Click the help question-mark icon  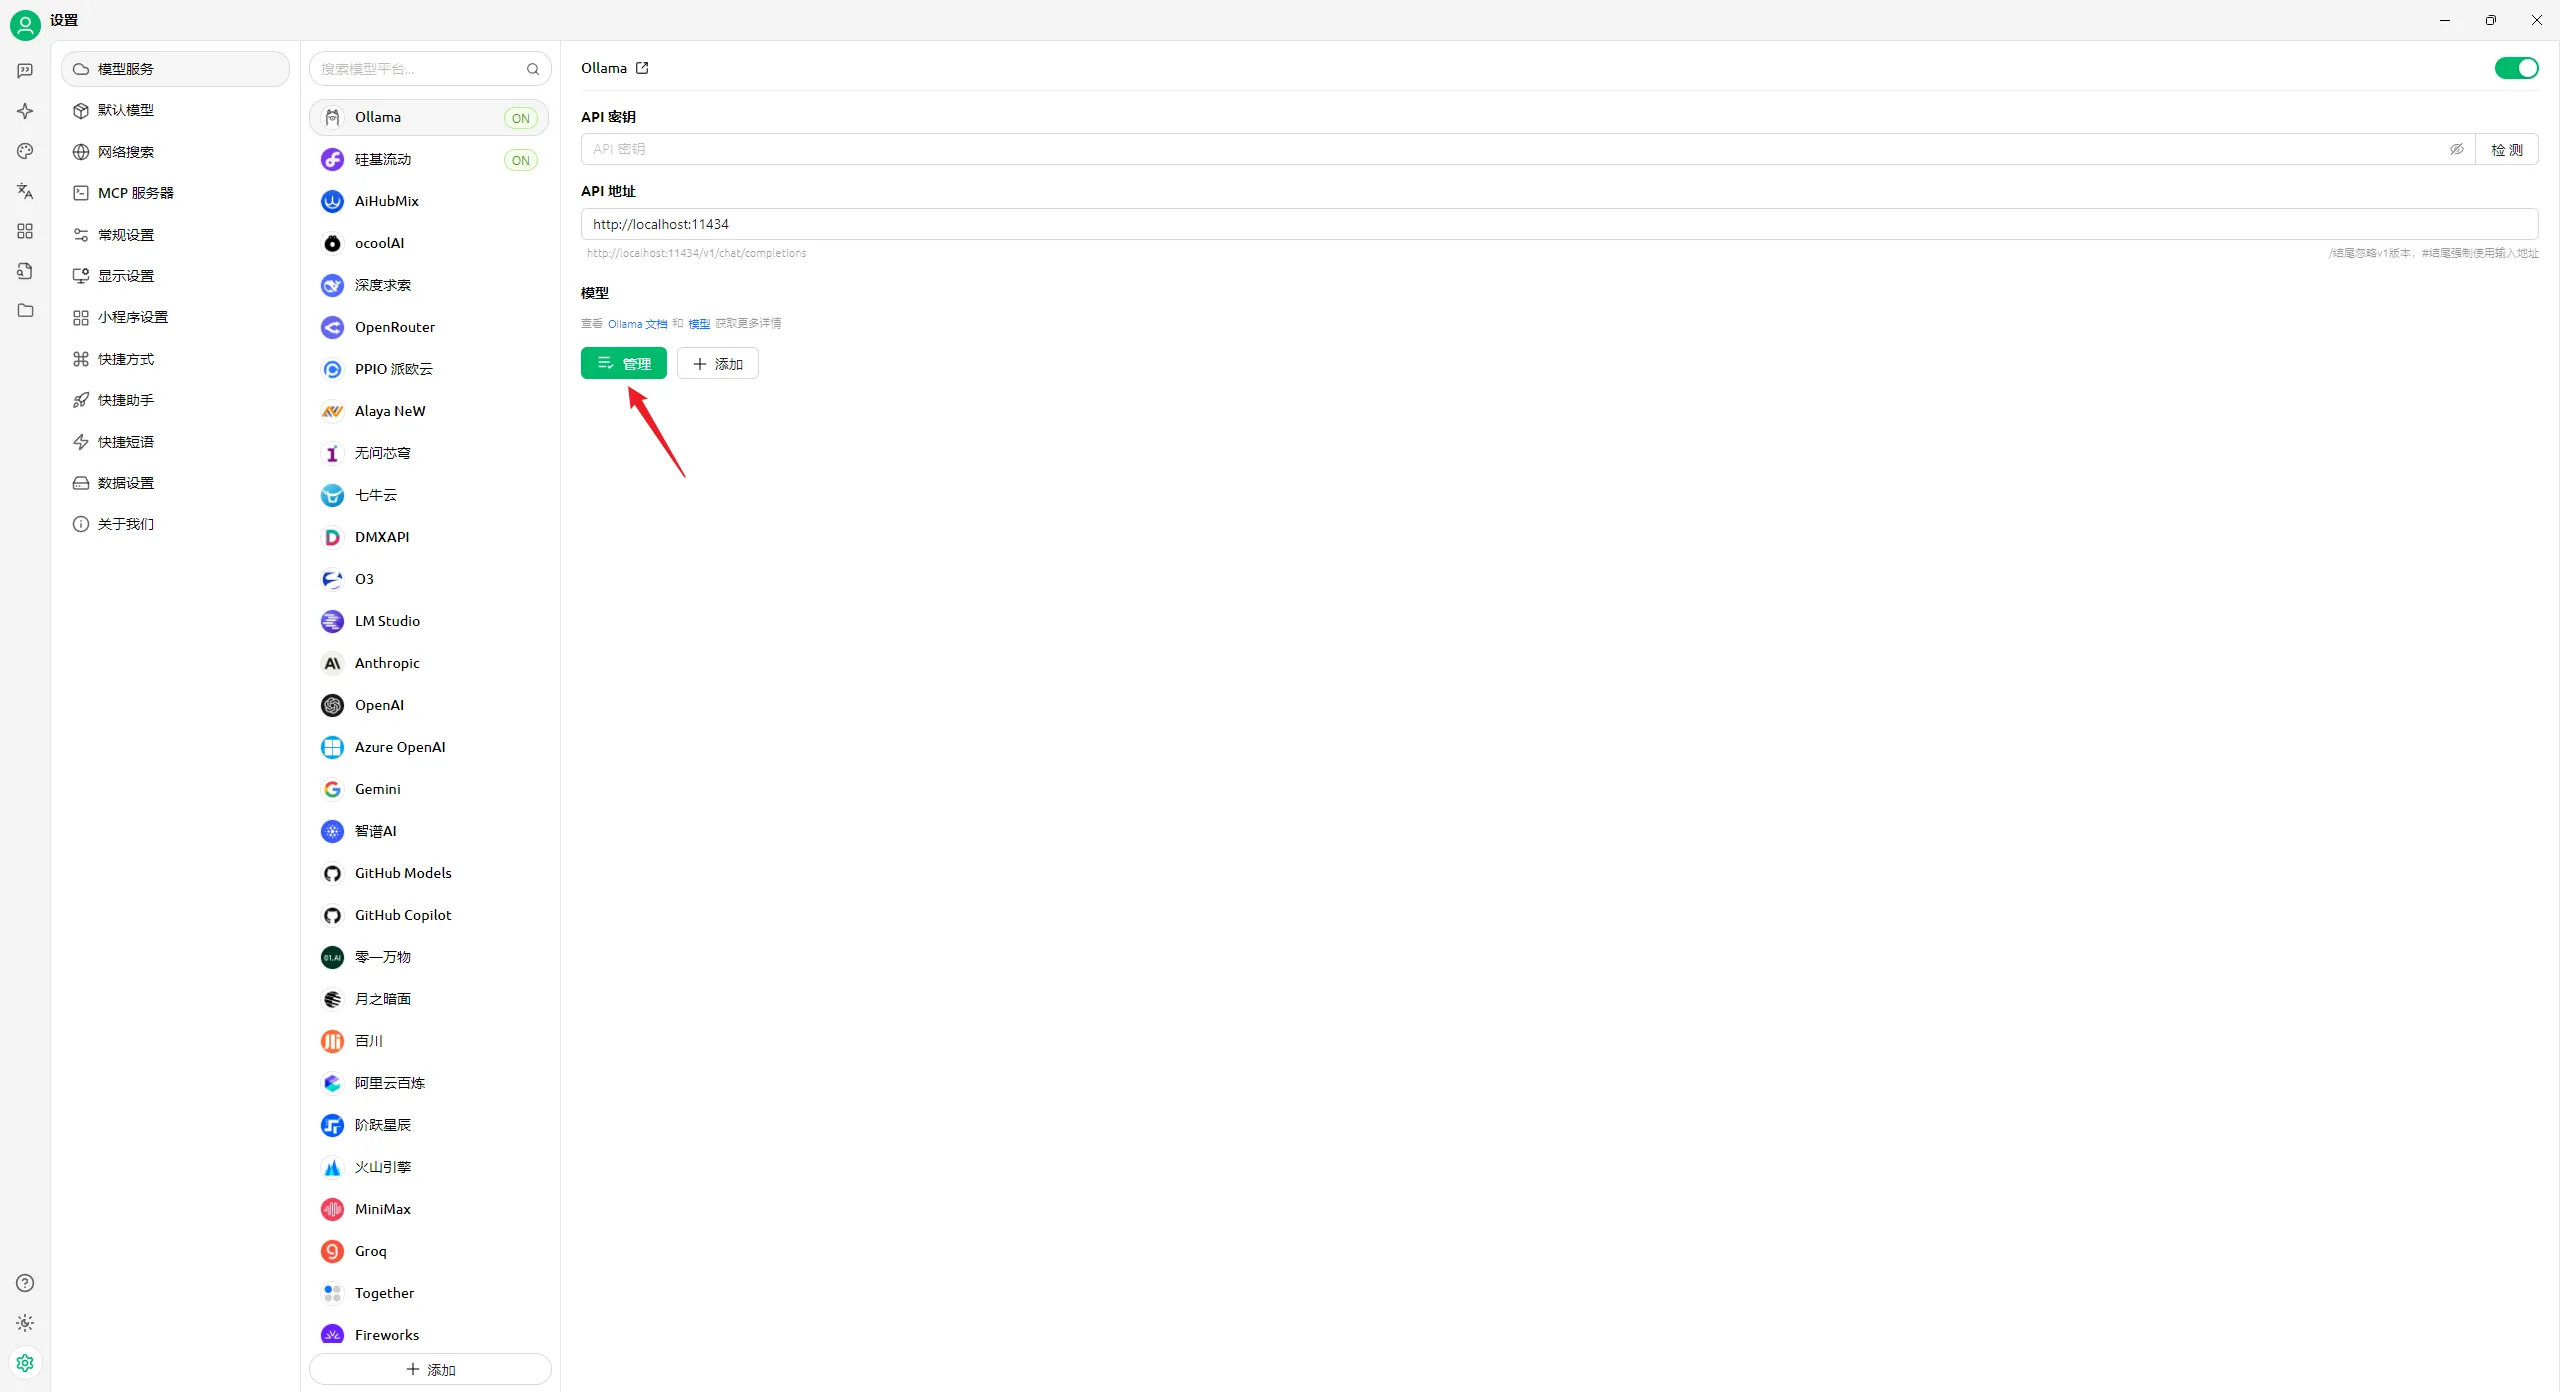click(x=25, y=1283)
